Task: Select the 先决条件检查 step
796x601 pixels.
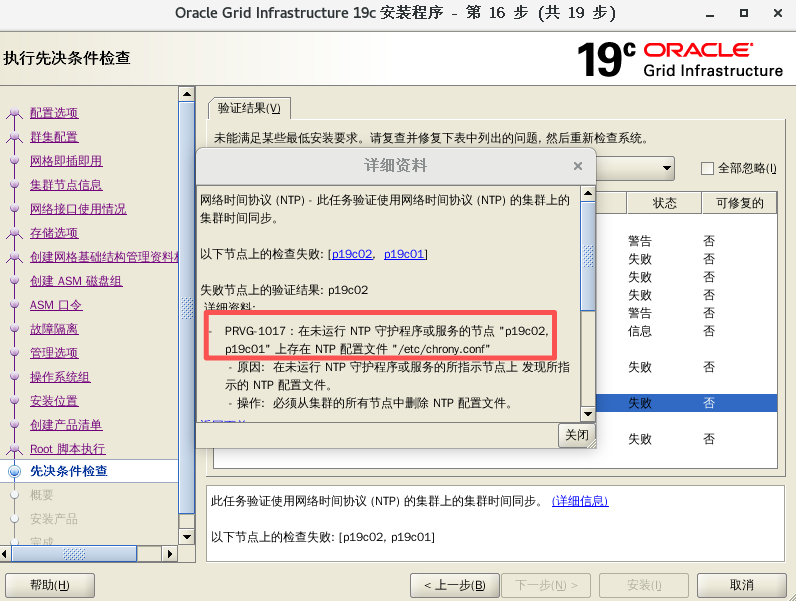Action: (69, 471)
